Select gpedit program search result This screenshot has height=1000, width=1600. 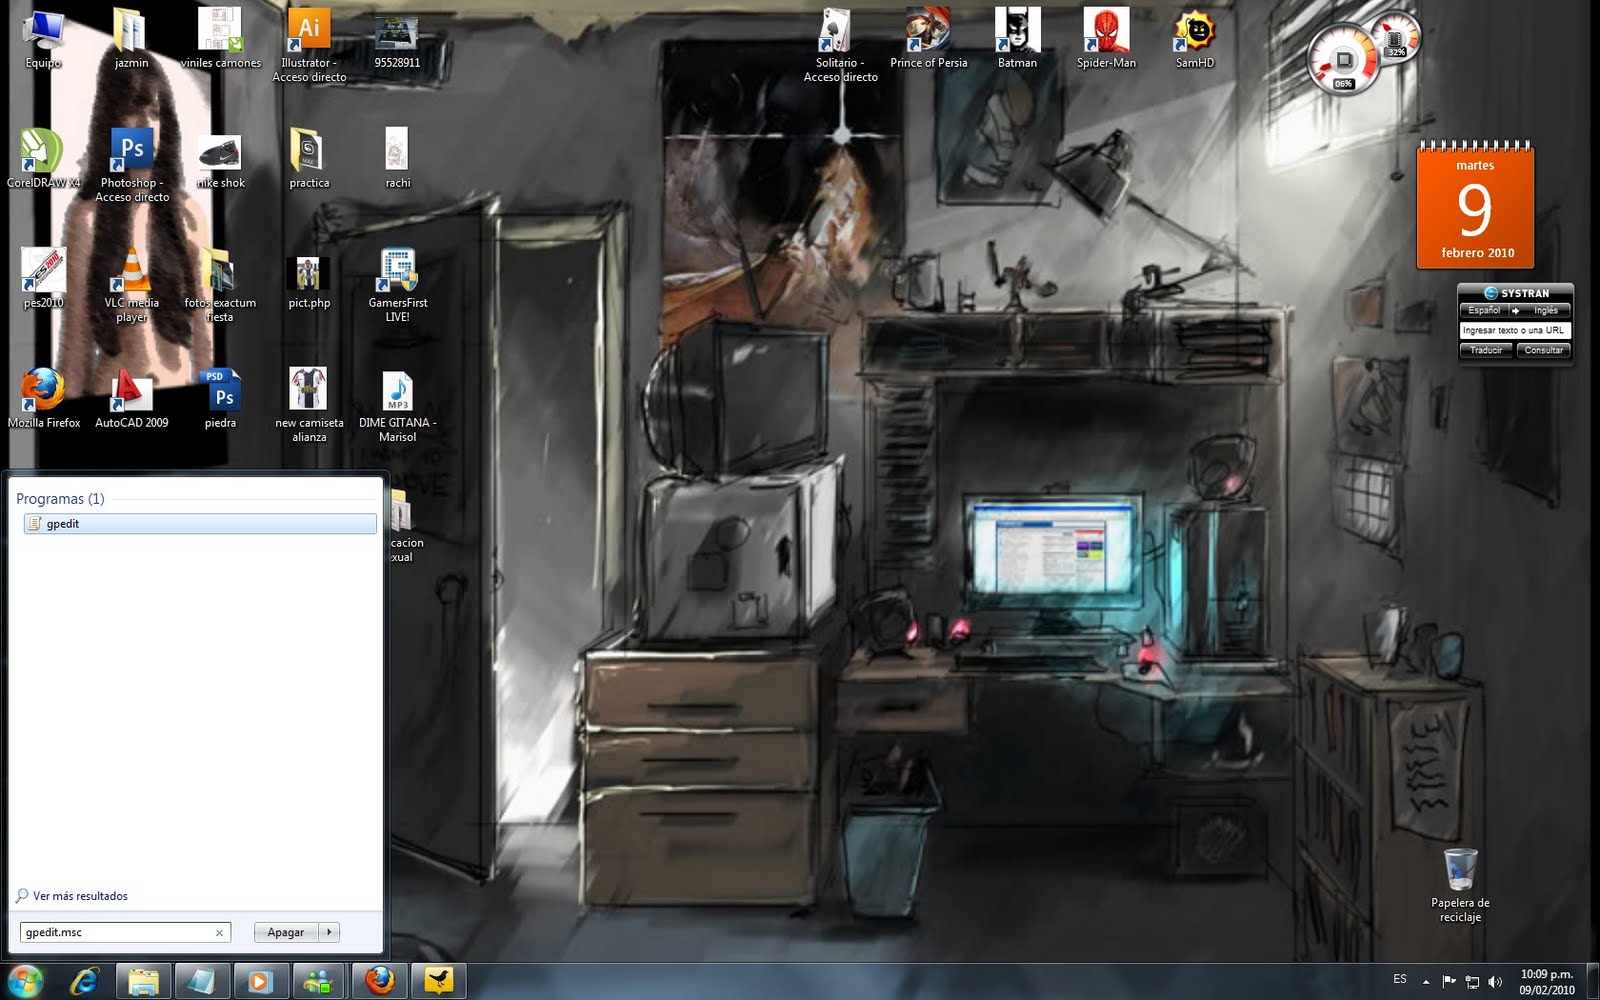coord(200,524)
